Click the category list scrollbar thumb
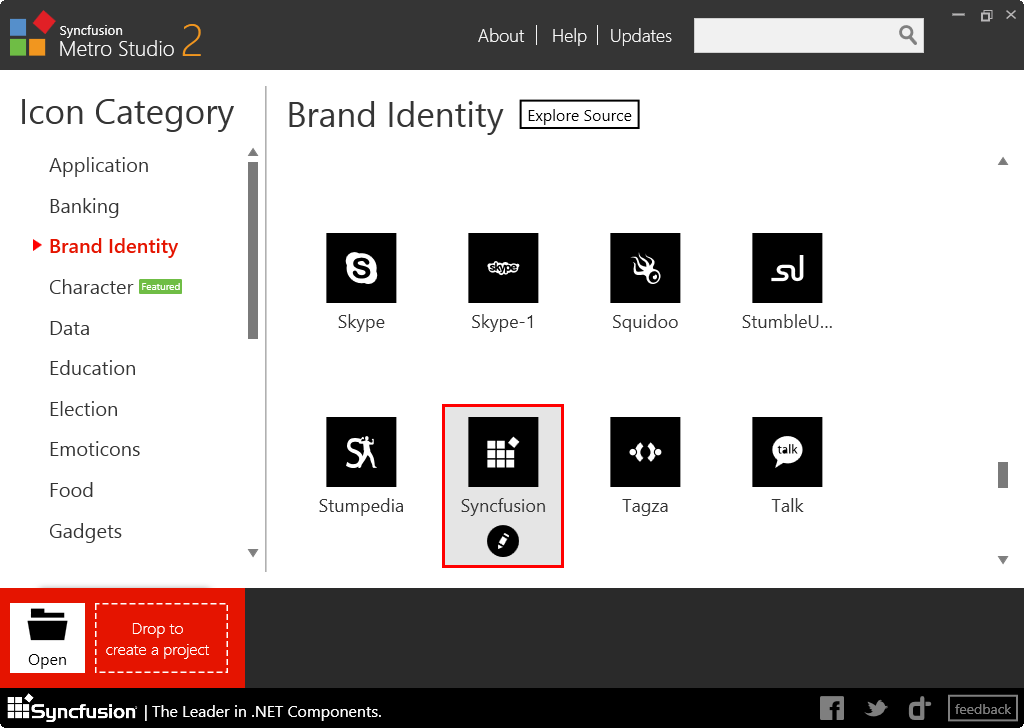 (x=253, y=251)
